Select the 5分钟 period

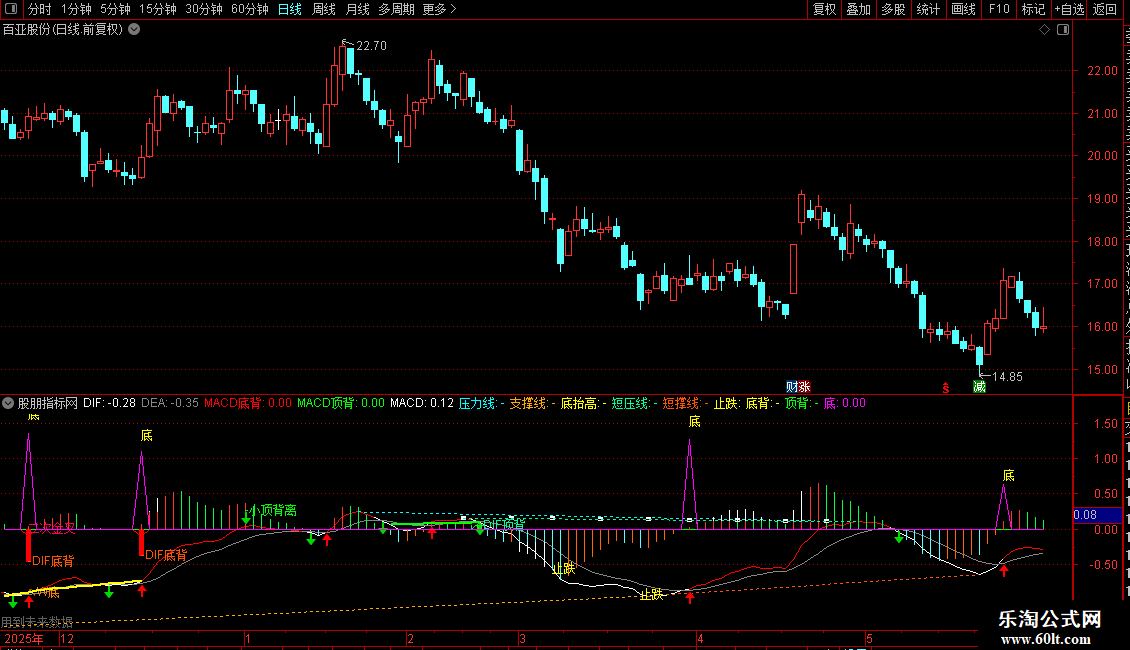point(115,9)
